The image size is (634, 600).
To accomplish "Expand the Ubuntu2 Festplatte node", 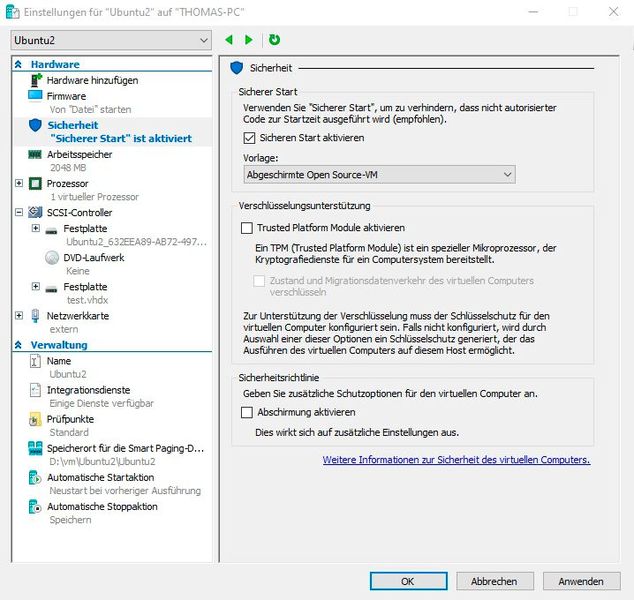I will click(36, 228).
